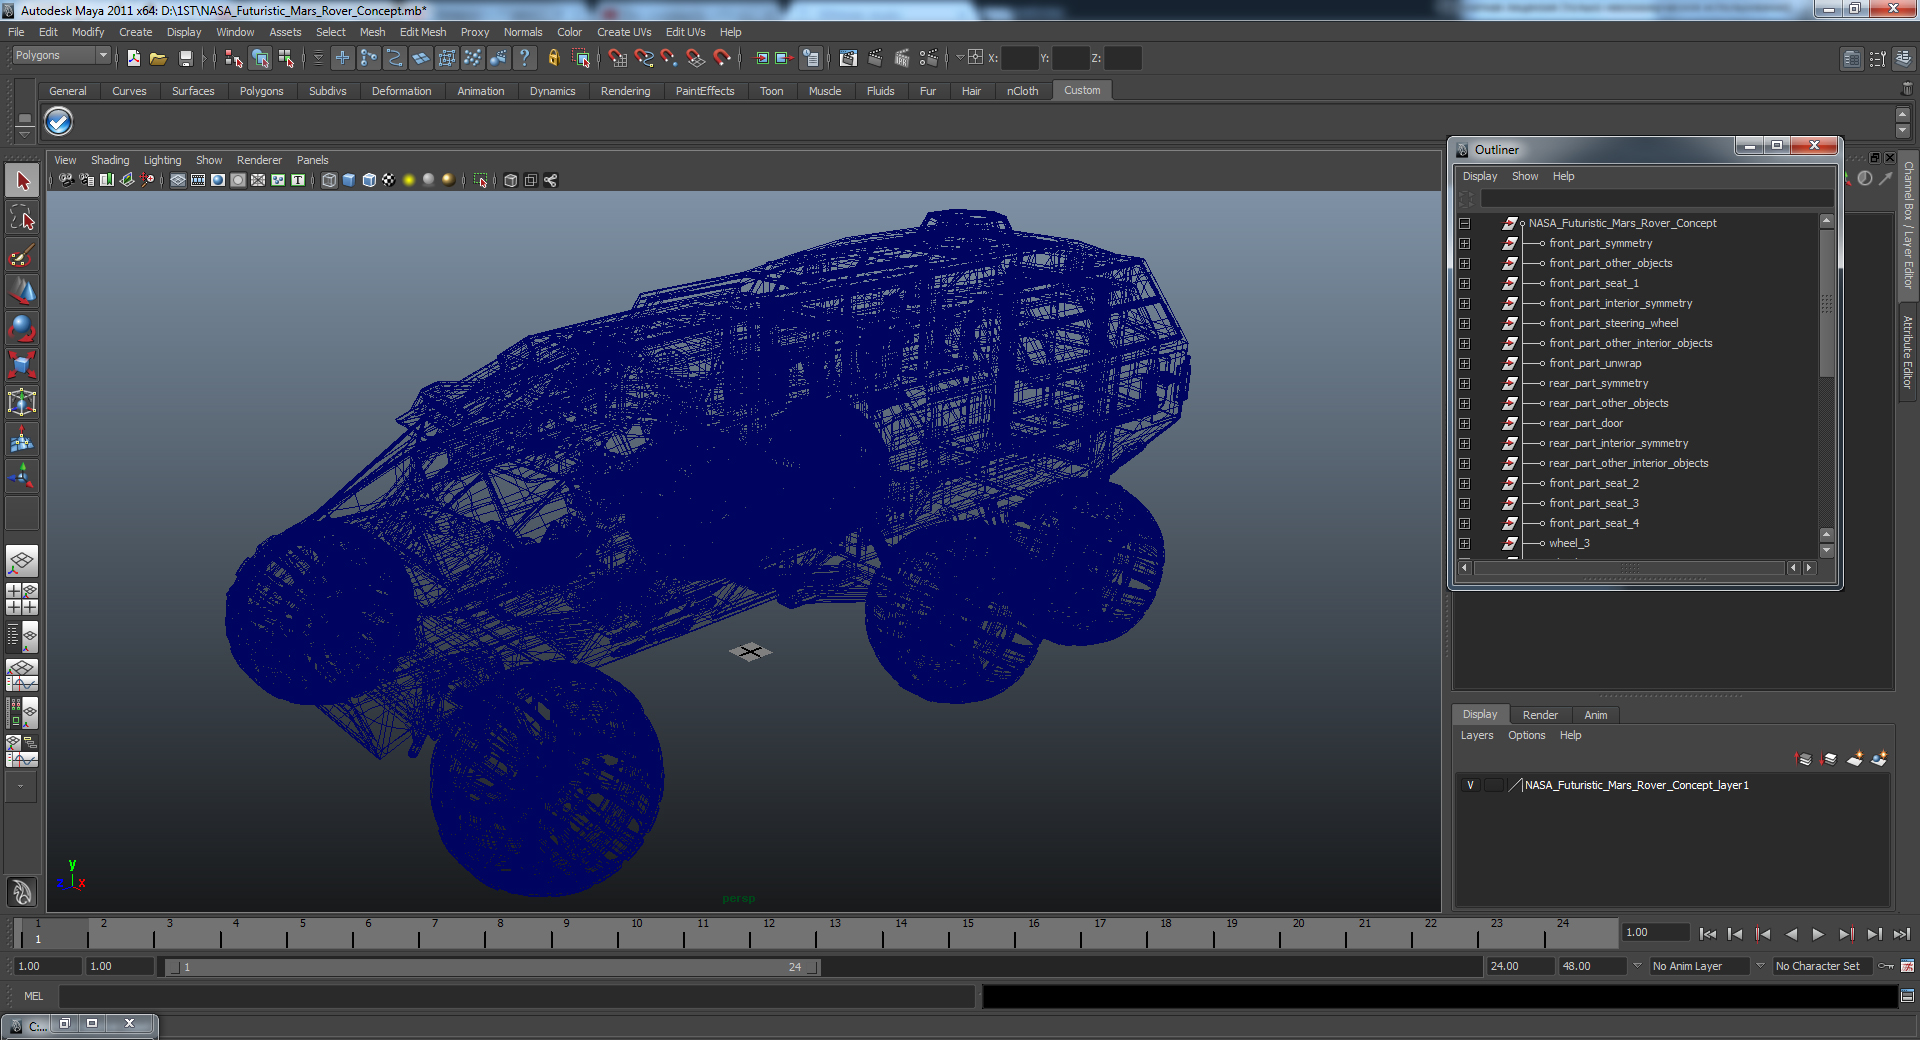The height and width of the screenshot is (1040, 1920).
Task: Open the No Character Set dropdown
Action: [x=1822, y=966]
